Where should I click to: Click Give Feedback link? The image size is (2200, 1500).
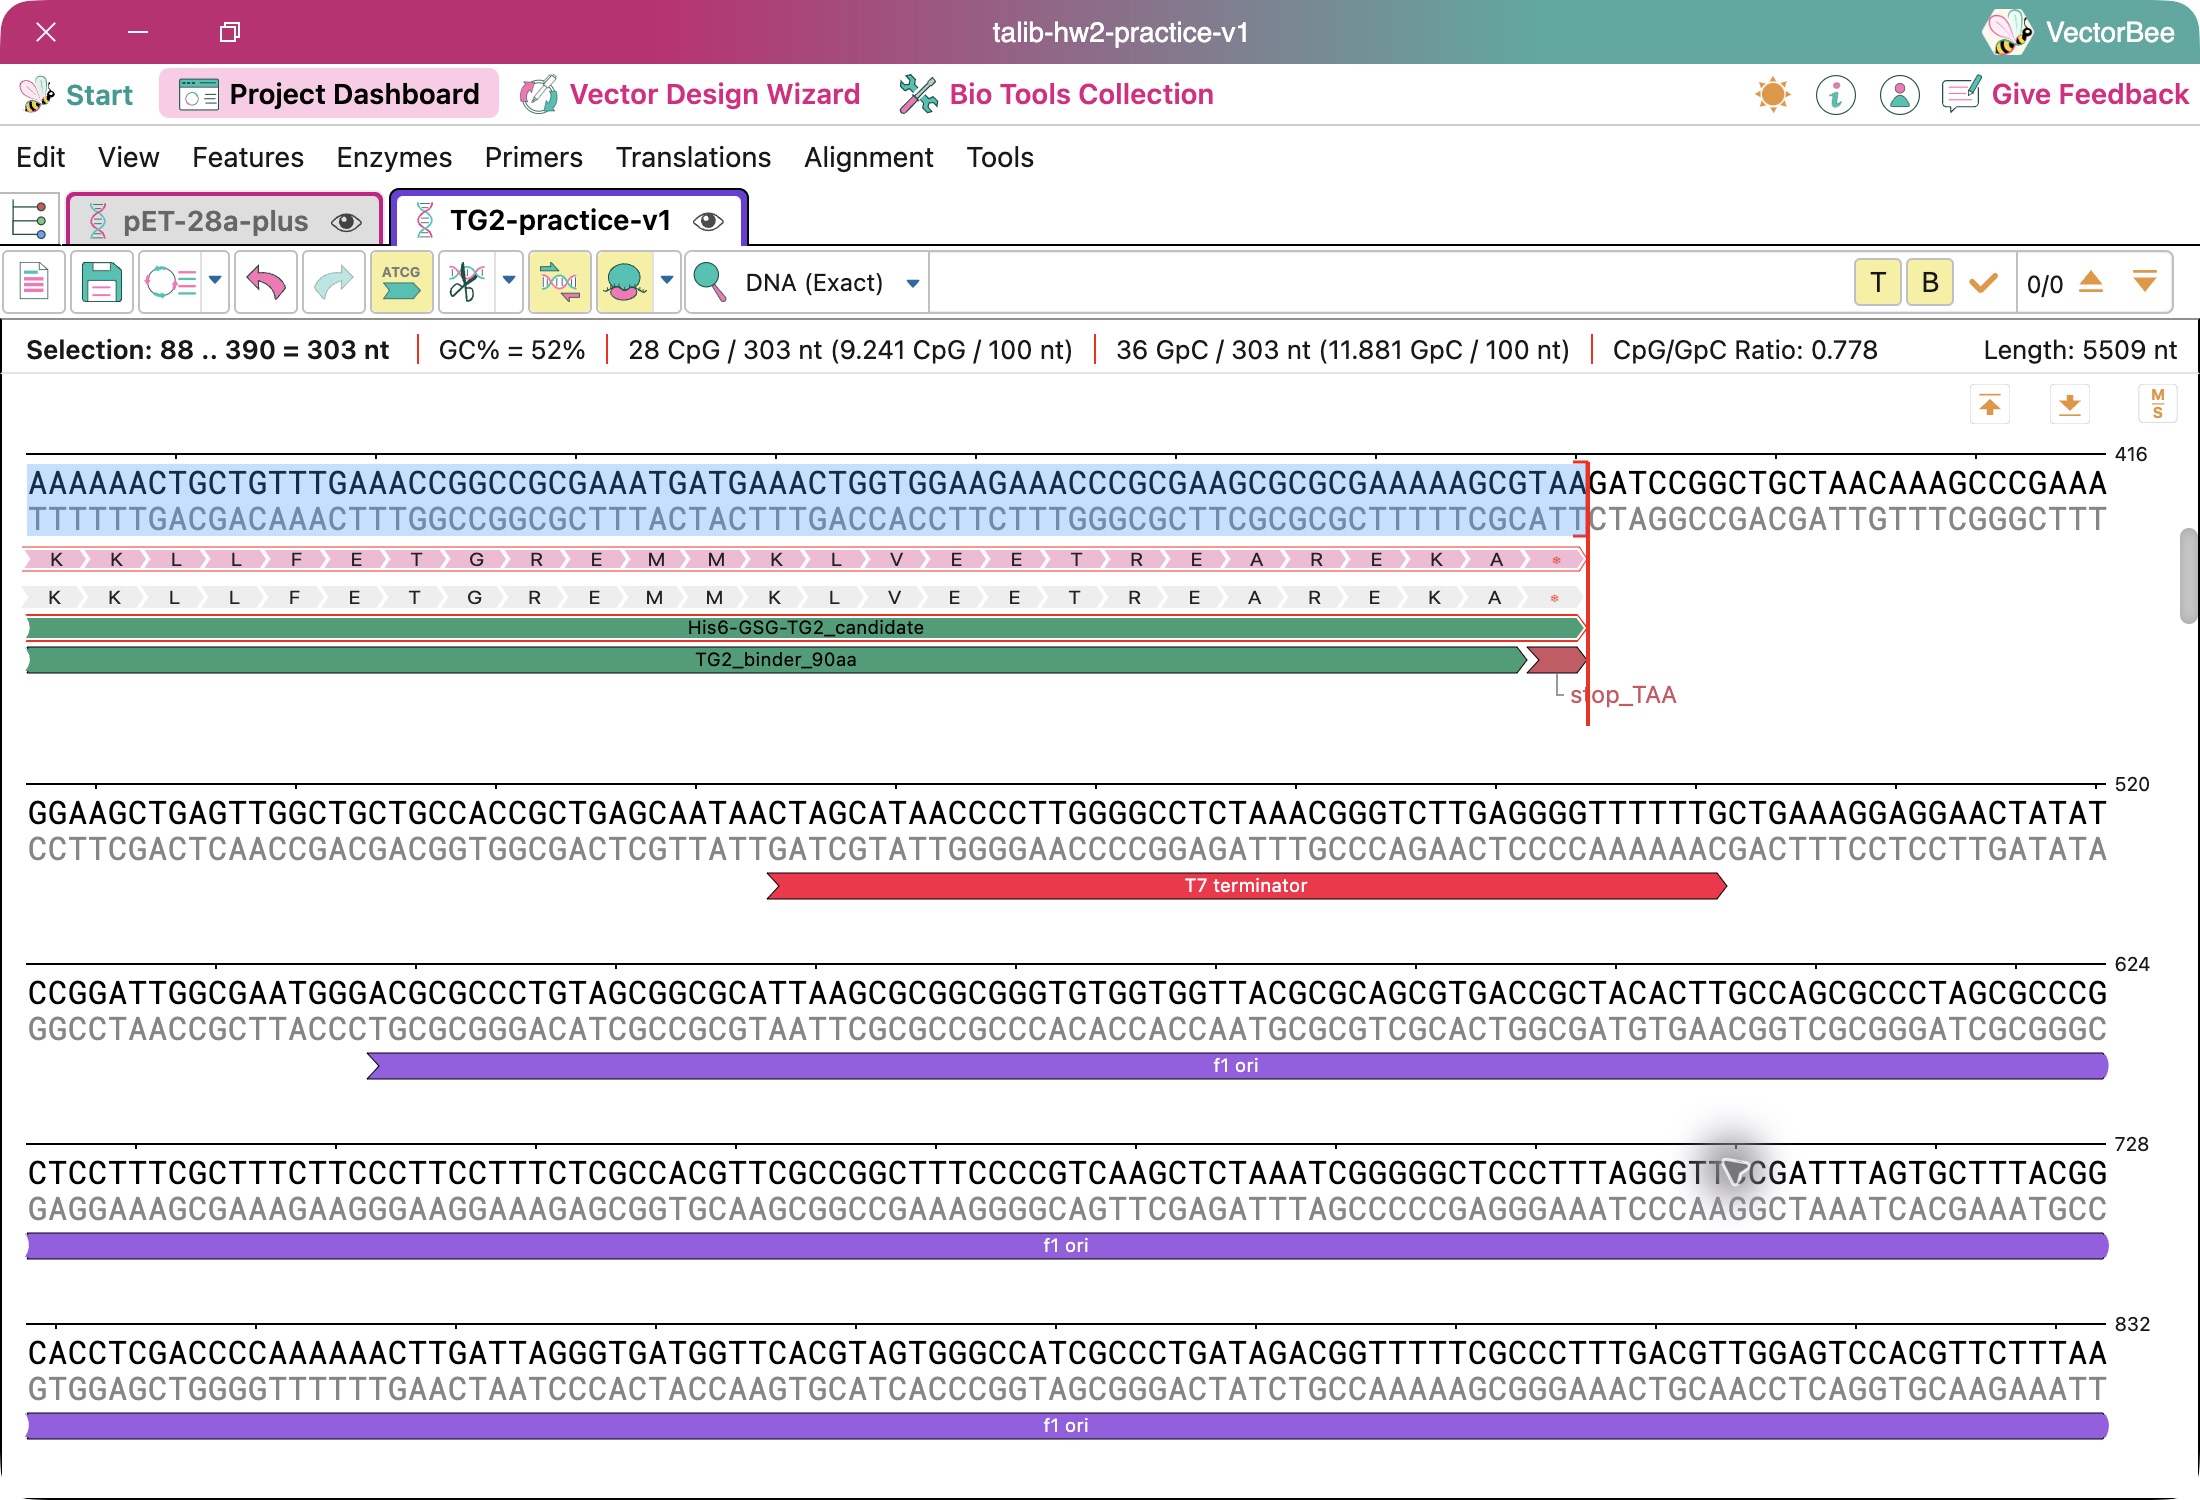click(2065, 94)
